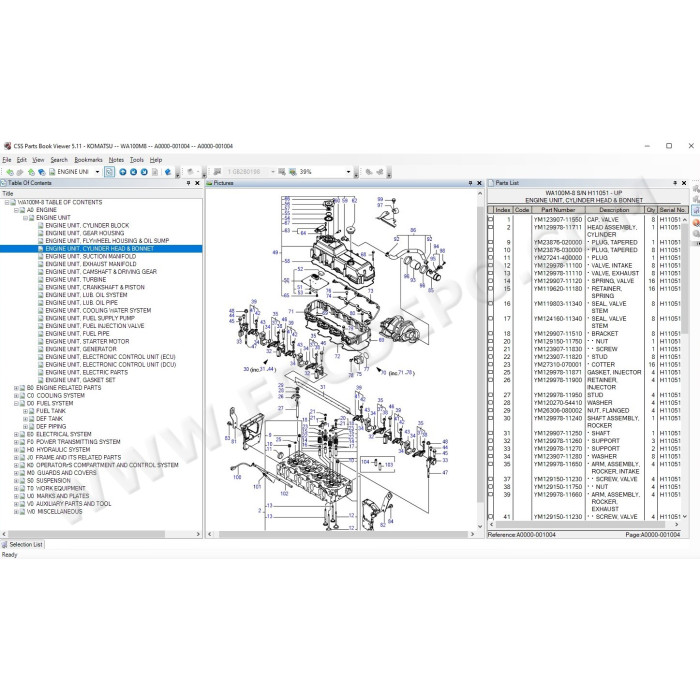This screenshot has width=700, height=700.
Task: Click the second blue circular navigation arrow
Action: click(133, 172)
